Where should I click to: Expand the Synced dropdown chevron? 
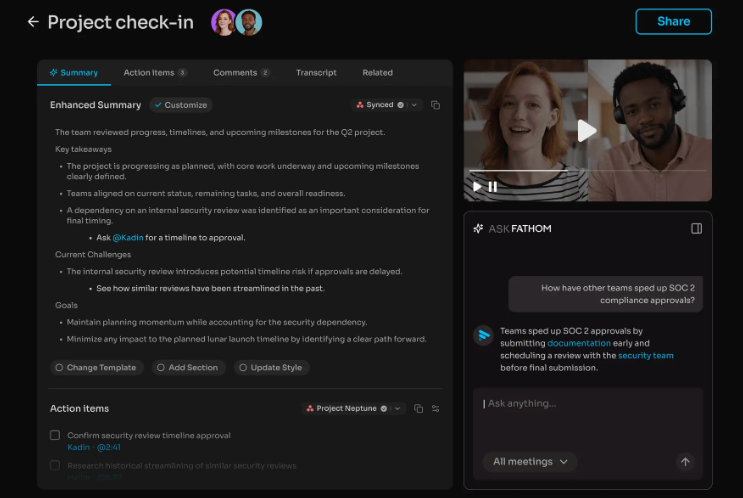(414, 105)
